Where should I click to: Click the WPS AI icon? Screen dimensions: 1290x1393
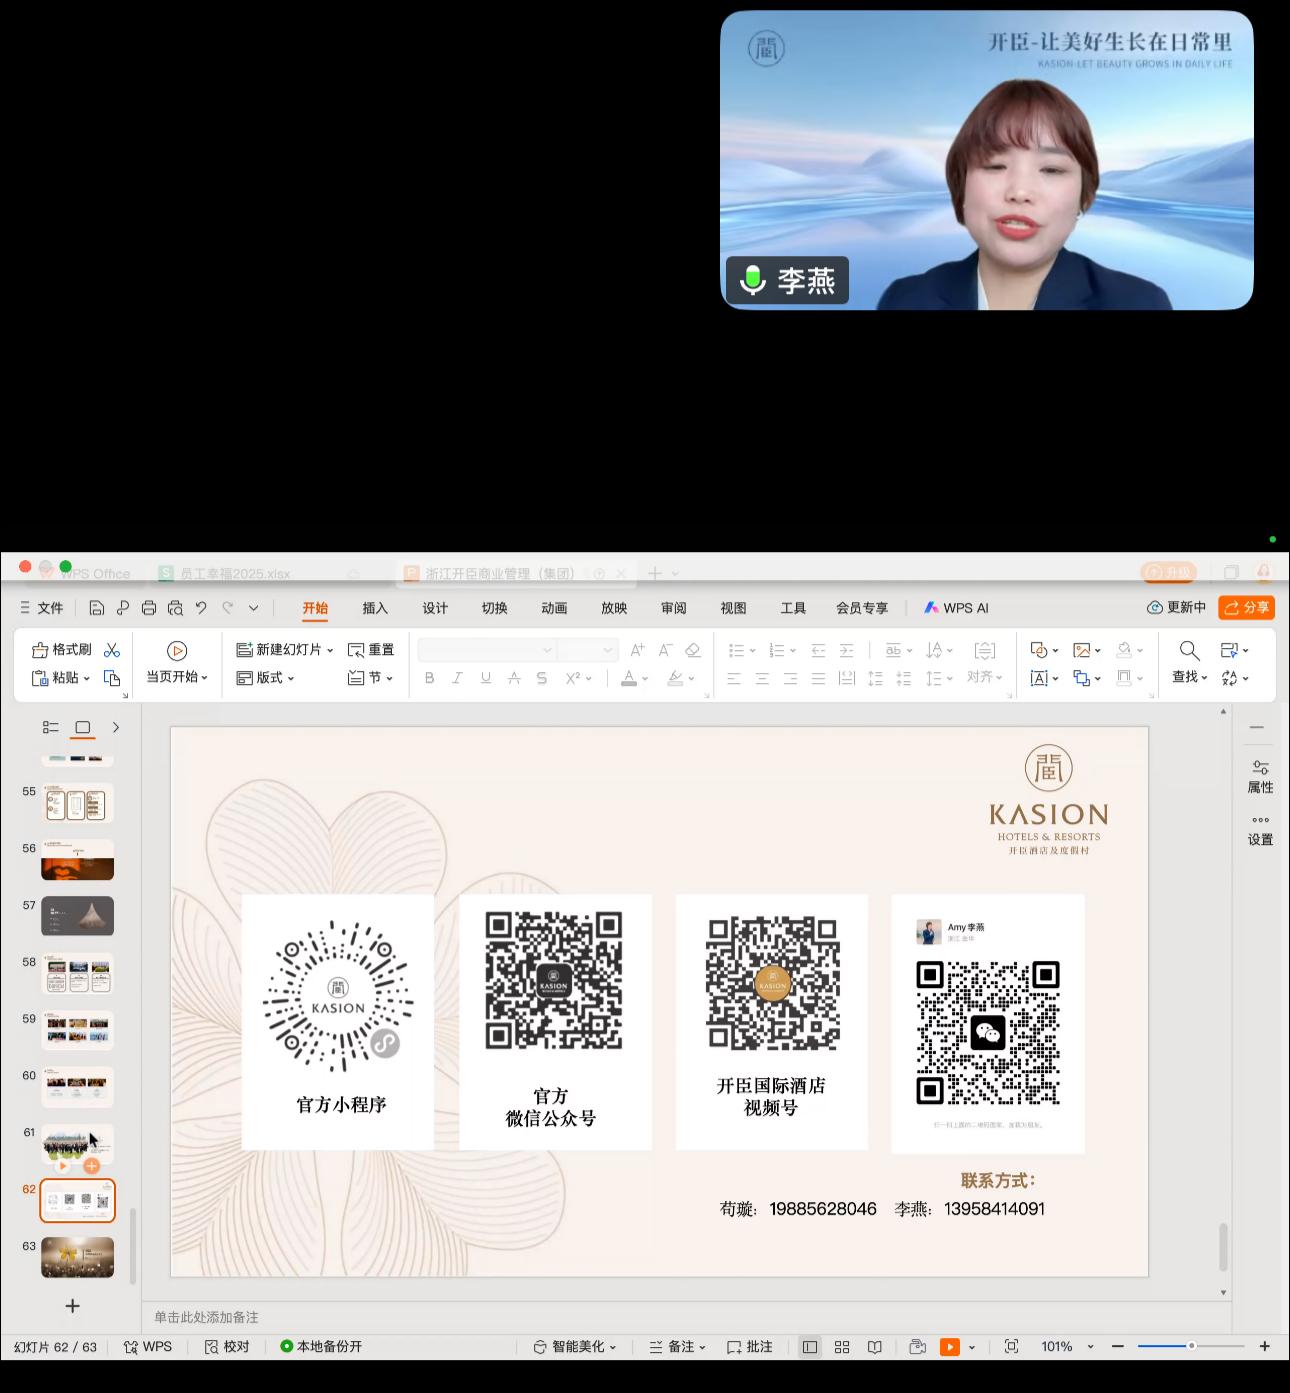pos(931,608)
